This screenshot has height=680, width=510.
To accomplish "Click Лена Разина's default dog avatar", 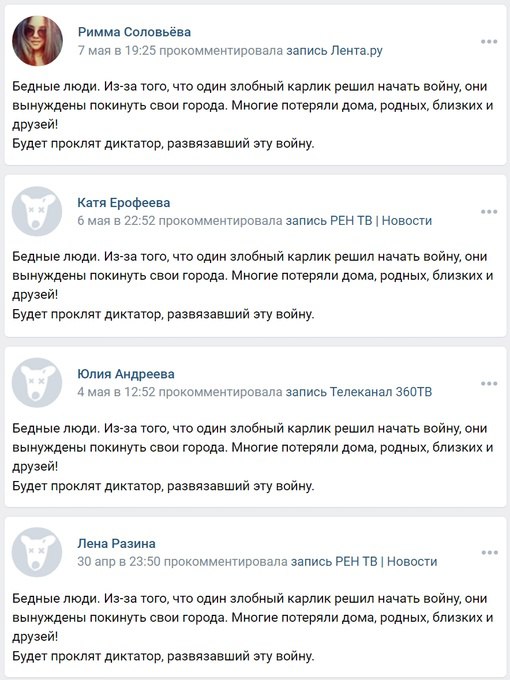I will coord(37,552).
